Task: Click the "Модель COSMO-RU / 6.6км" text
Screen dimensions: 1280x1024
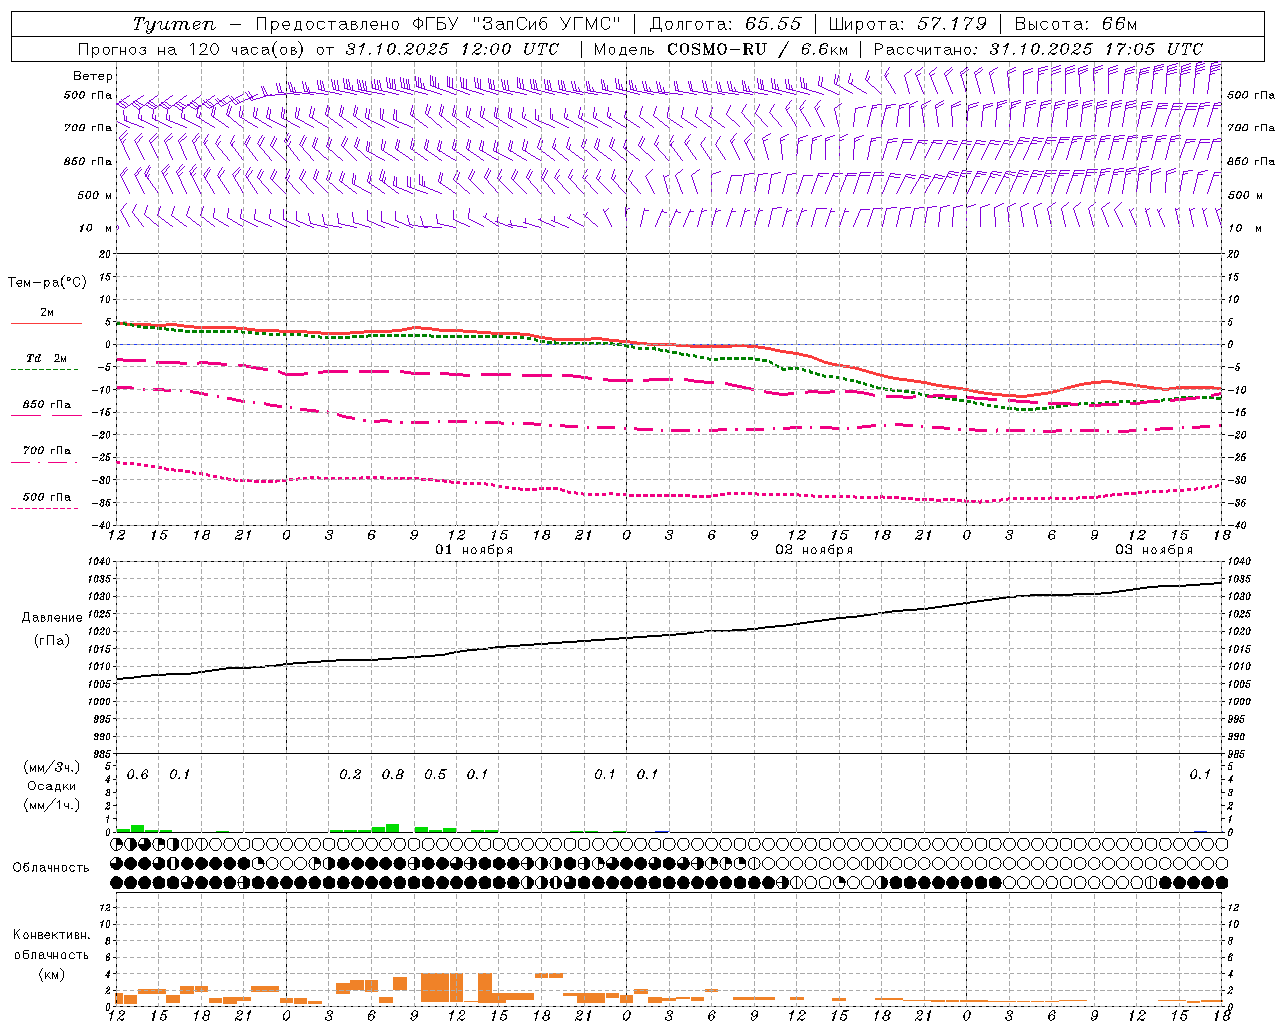Action: tap(721, 49)
